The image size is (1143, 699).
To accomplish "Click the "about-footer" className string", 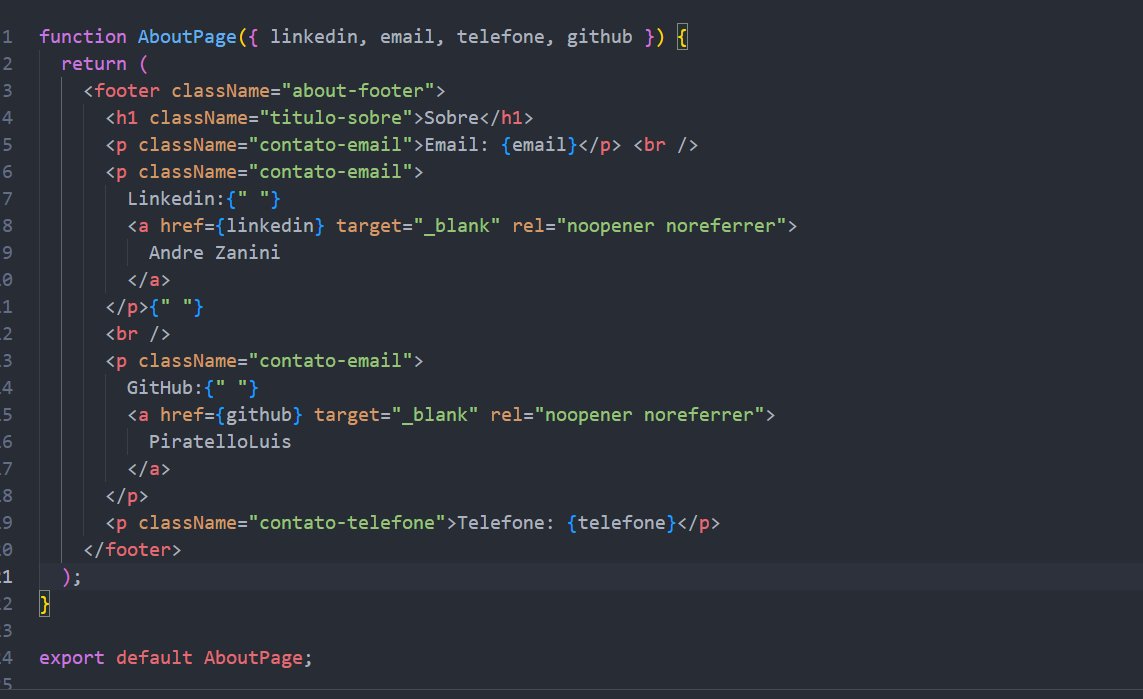I will (x=357, y=90).
